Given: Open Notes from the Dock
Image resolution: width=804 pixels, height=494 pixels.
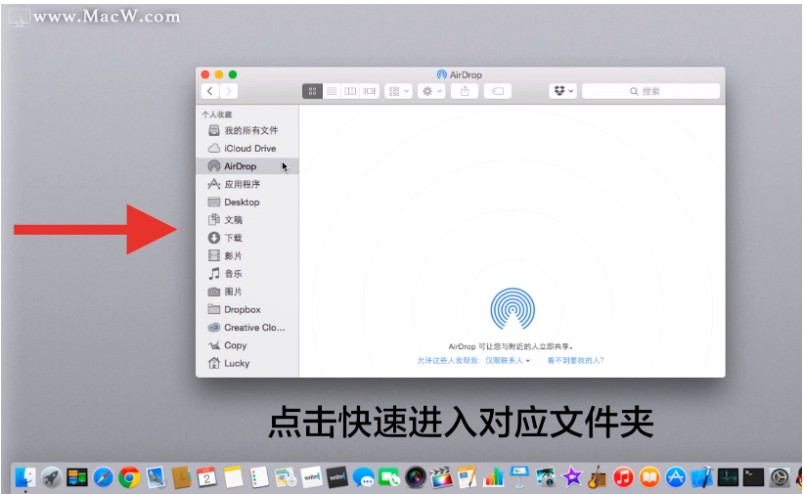Looking at the screenshot, I should (x=233, y=478).
